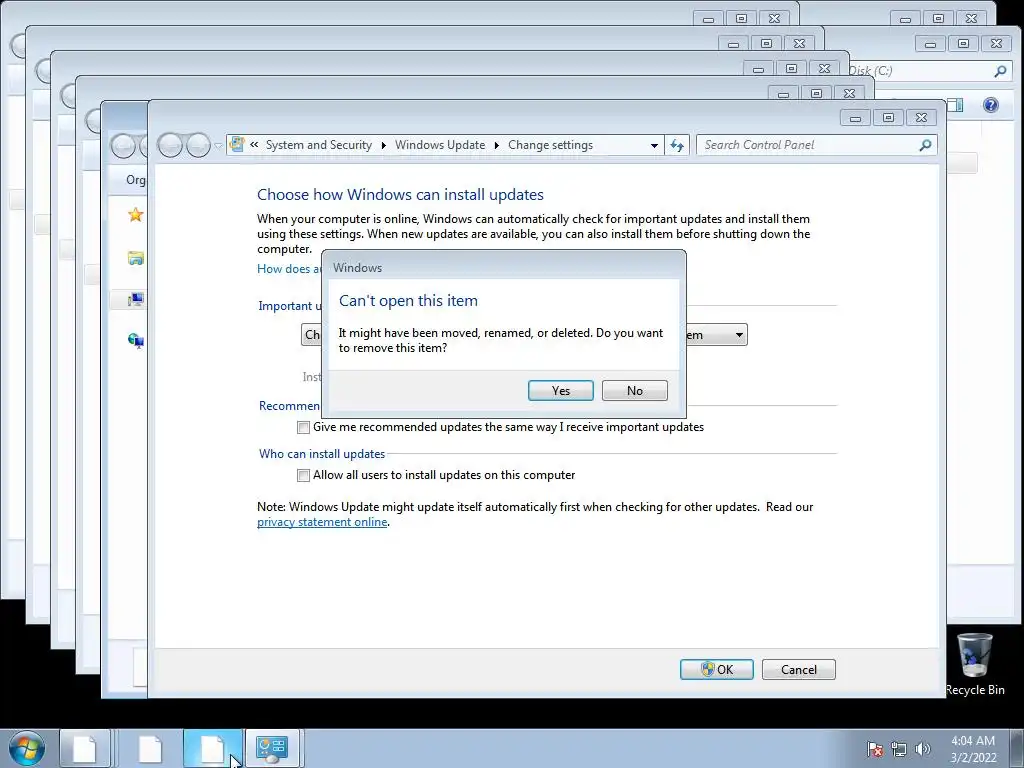Click the Favorites star icon in the background Explorer window

[135, 214]
